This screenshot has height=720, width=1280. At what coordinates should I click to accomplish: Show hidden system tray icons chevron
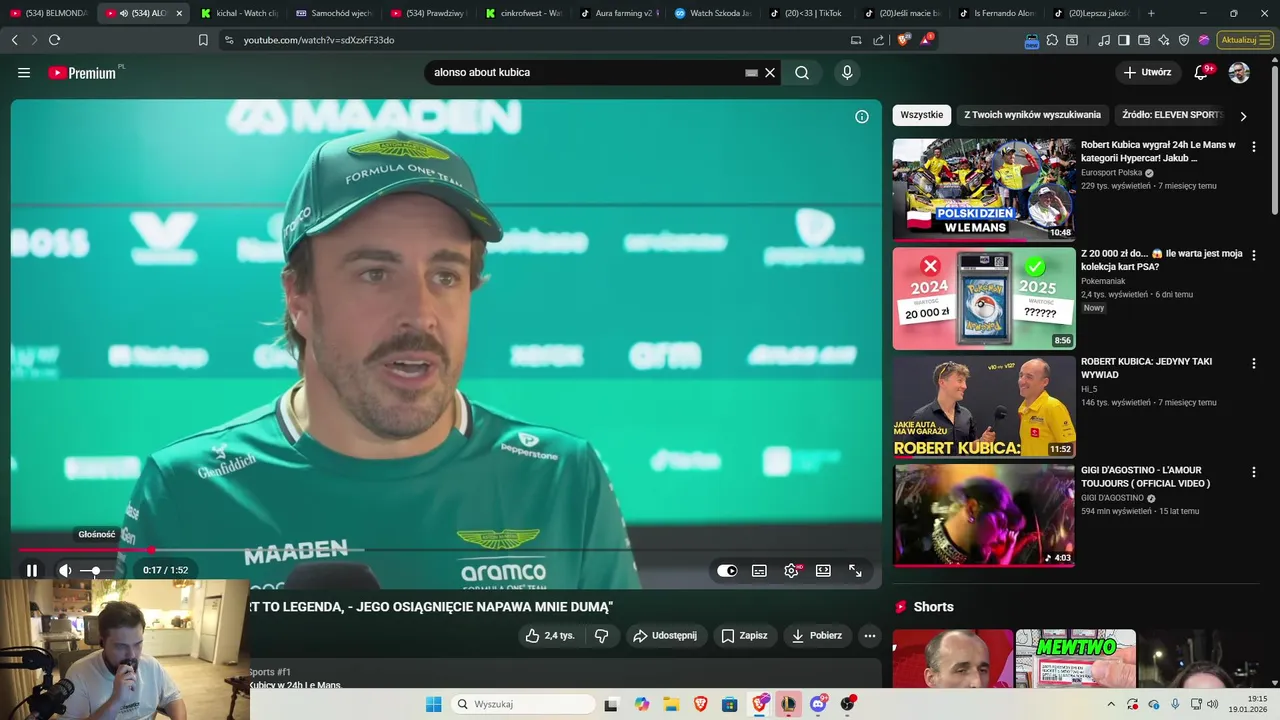click(1110, 704)
